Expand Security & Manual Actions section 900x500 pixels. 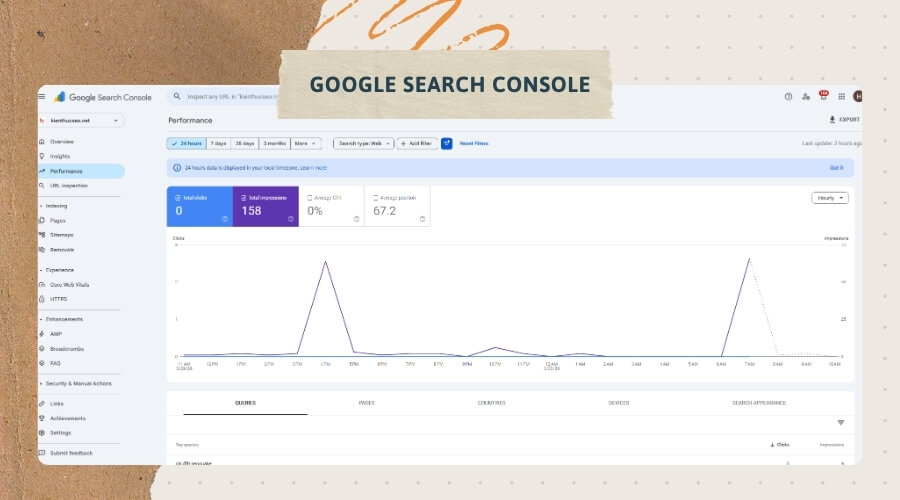[76, 383]
